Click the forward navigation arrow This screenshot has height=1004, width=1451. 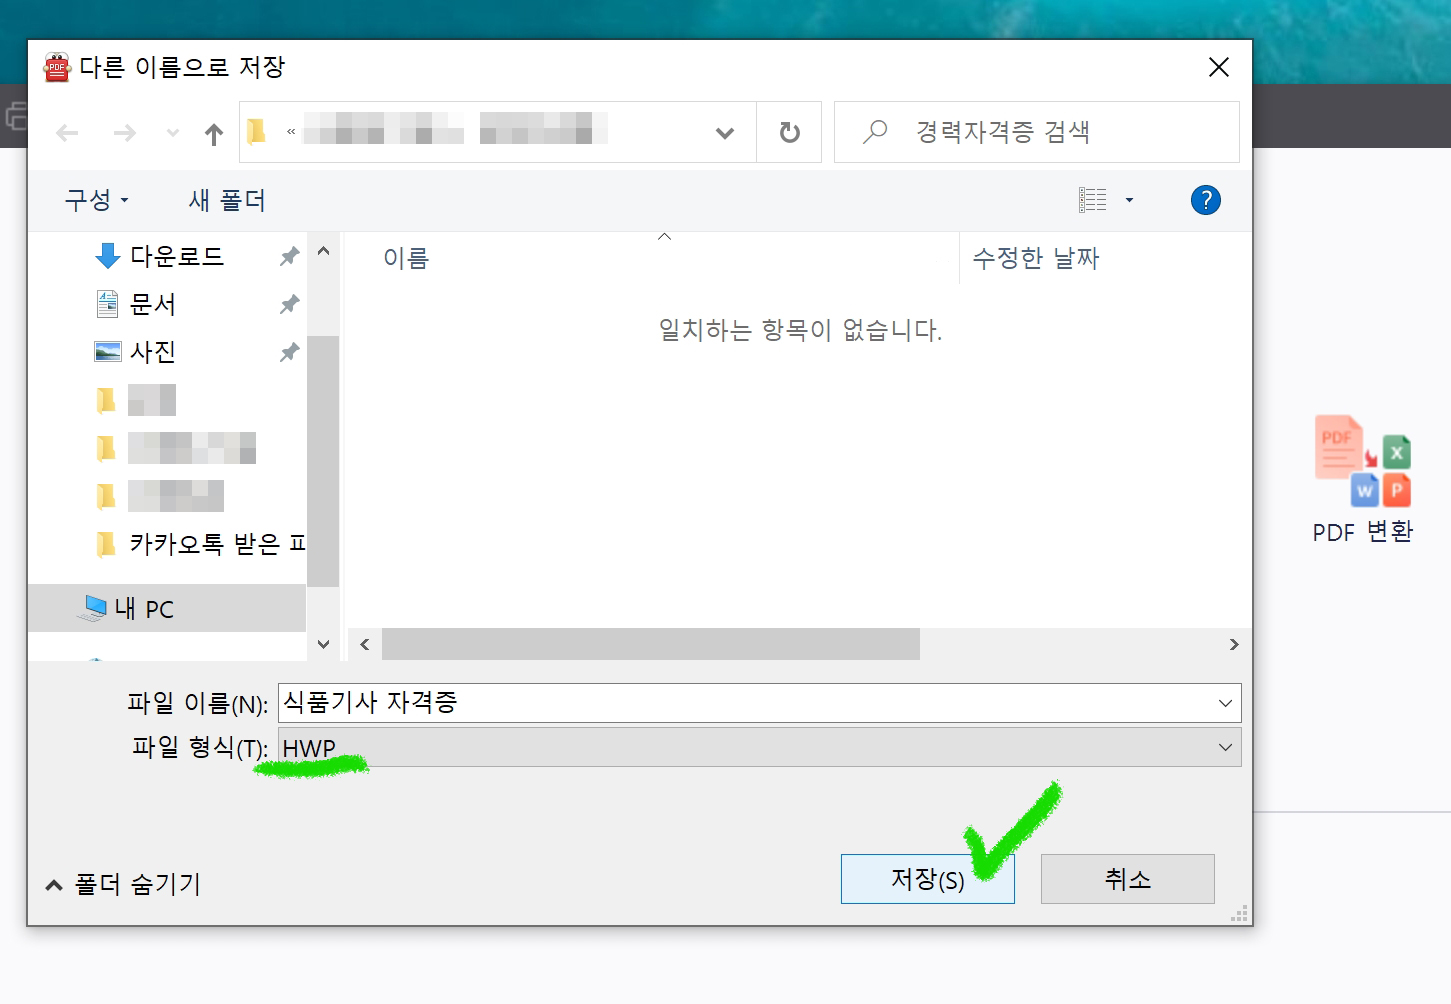point(124,132)
